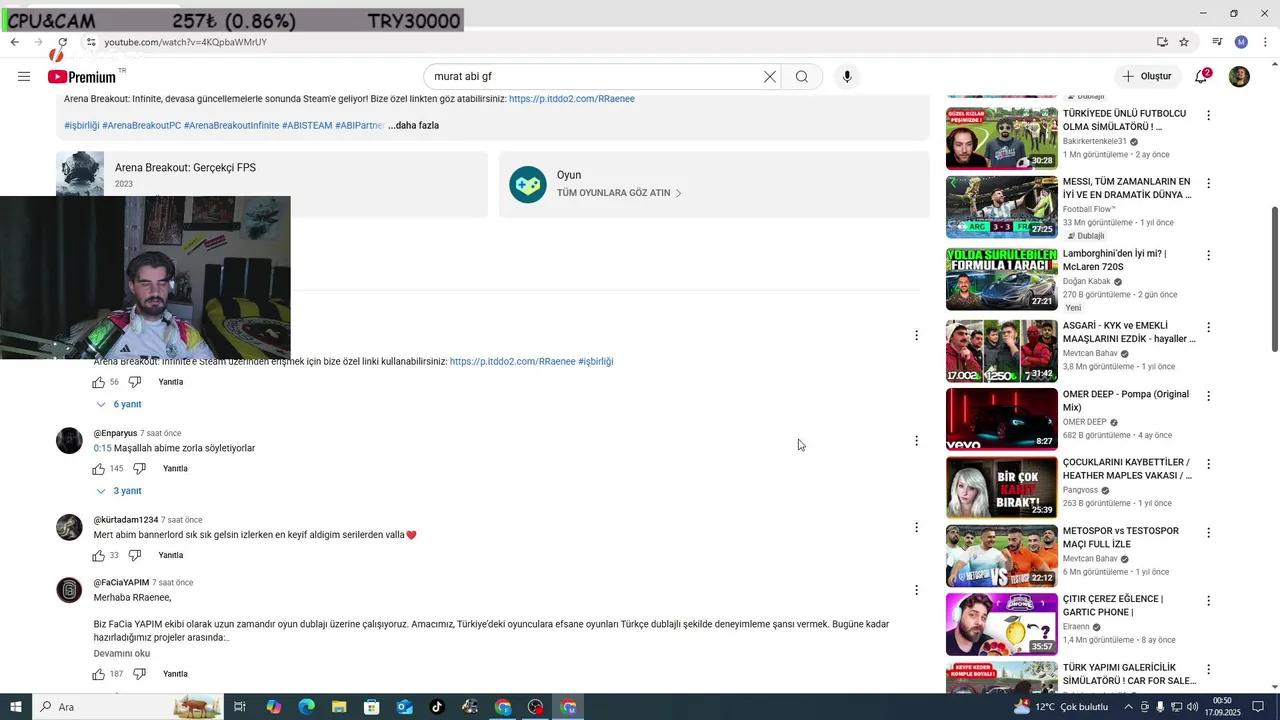
Task: Reply to @Enparyus with Yanıtla
Action: tap(175, 469)
